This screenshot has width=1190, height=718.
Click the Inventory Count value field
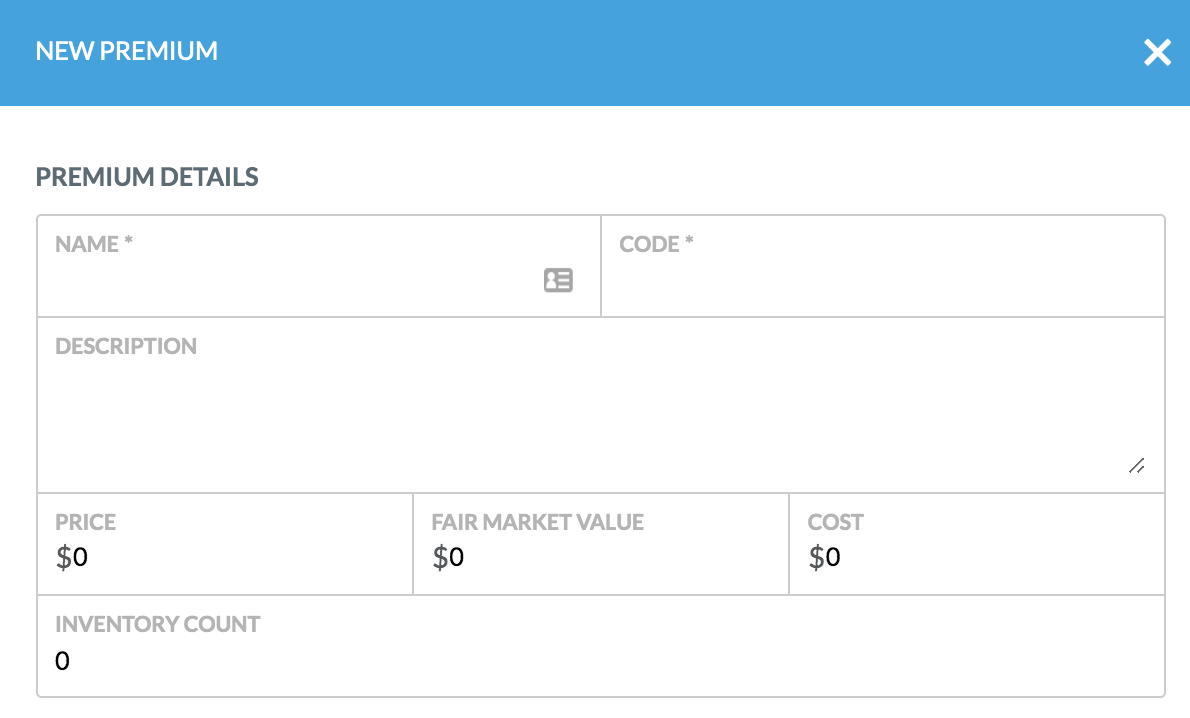(600, 661)
